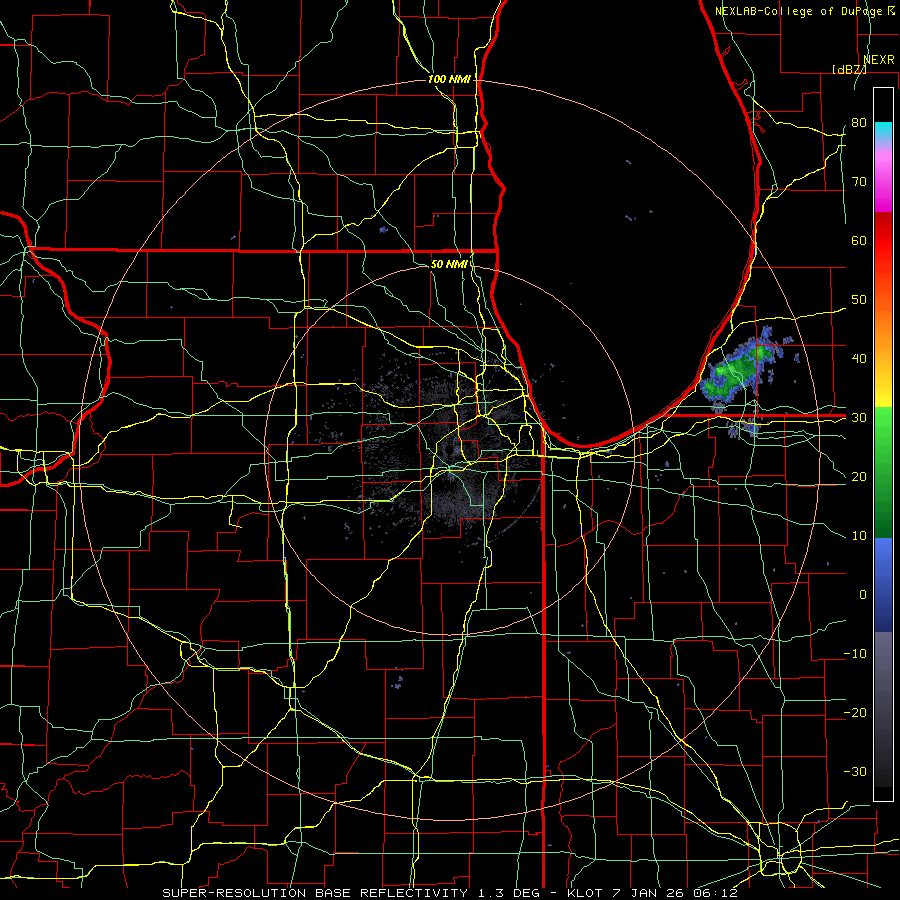The height and width of the screenshot is (900, 900).
Task: Click the "-10" value on dBZ scale
Action: 855,654
